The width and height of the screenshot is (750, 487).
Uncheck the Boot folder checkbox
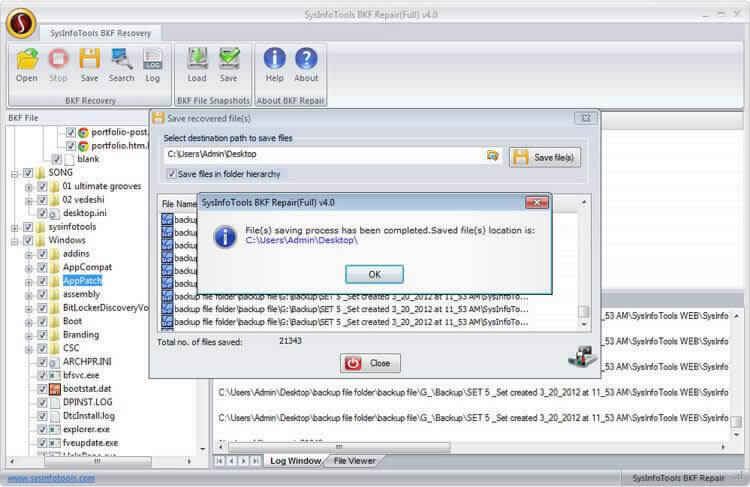[42, 321]
